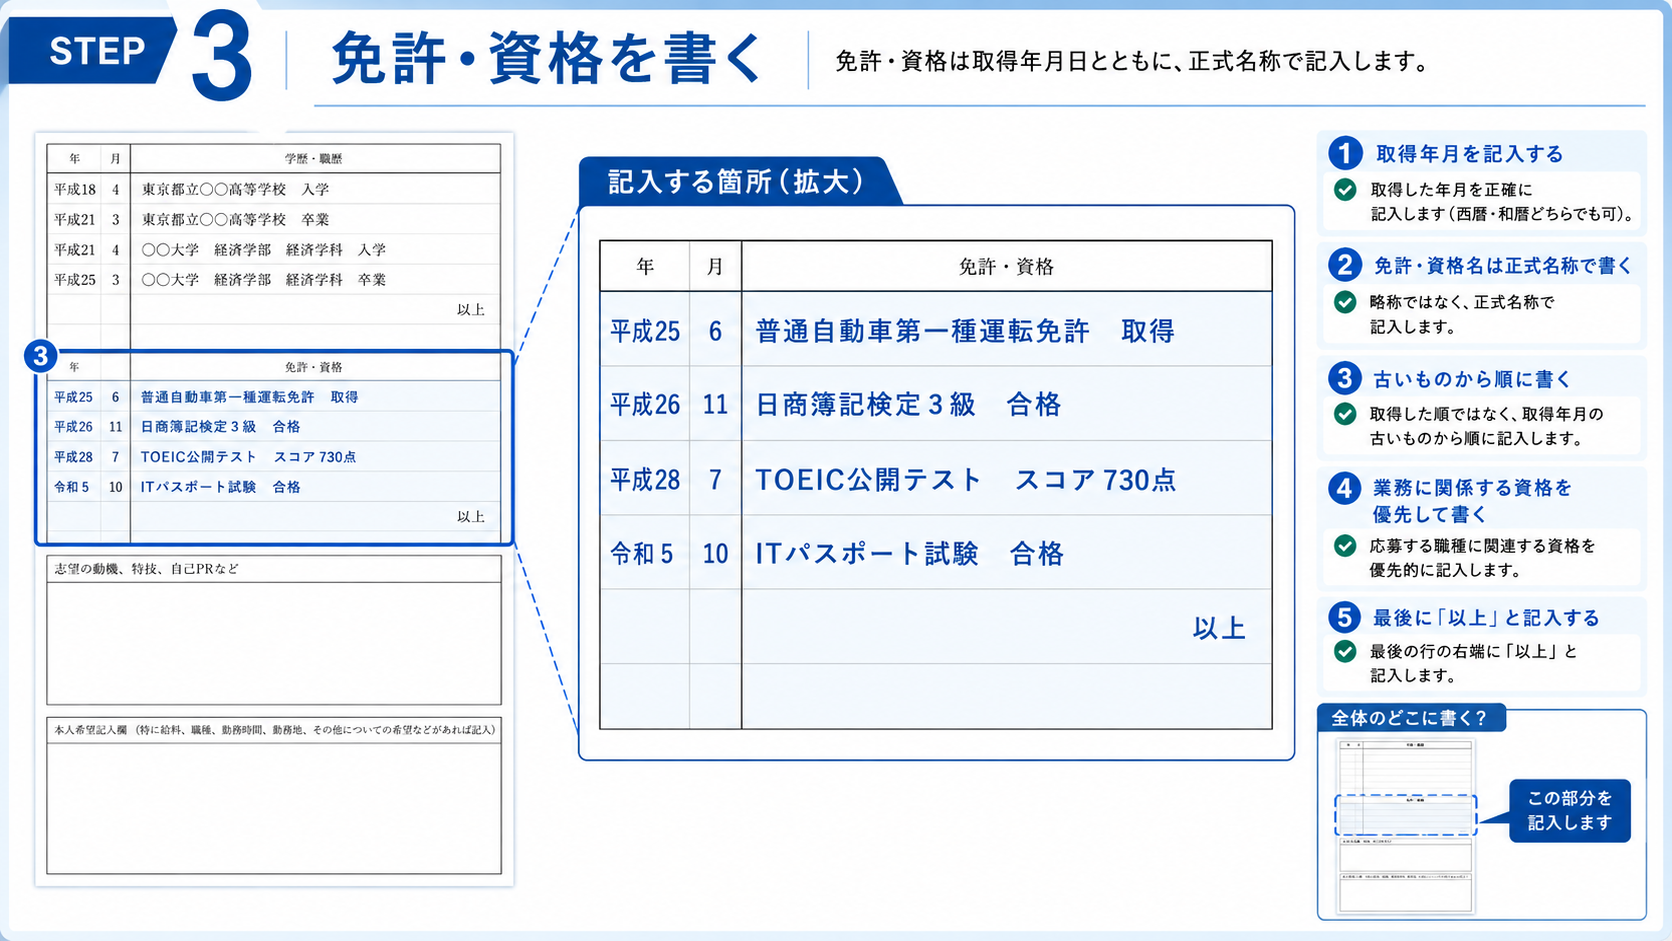Screen dimensions: 1672x941
Task: Select the ○○大学 経済学部 経済学科 入学 row
Action: (x=275, y=249)
